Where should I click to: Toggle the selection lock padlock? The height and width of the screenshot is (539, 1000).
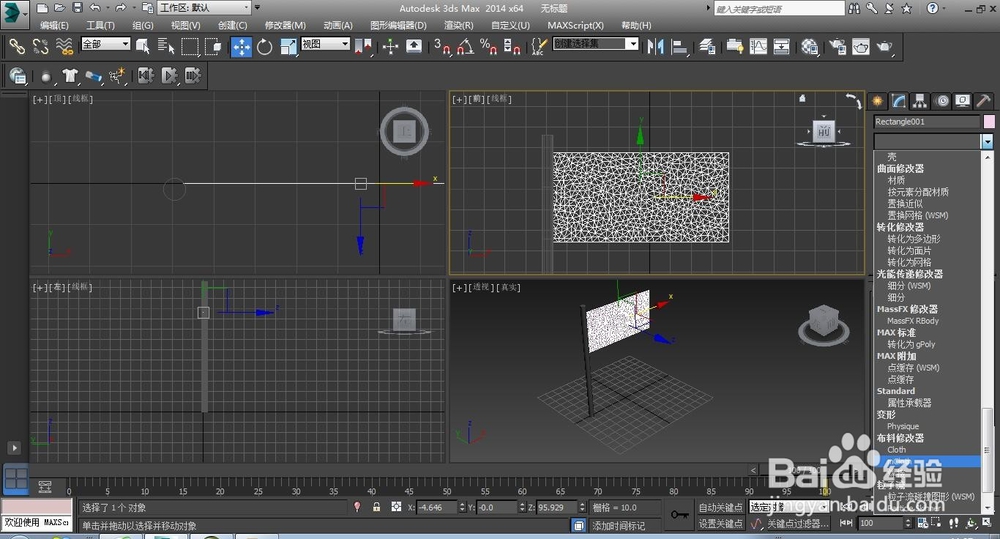(x=376, y=508)
